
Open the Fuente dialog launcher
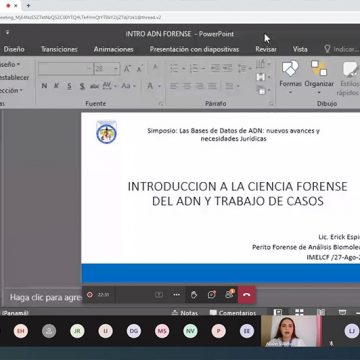[161, 104]
